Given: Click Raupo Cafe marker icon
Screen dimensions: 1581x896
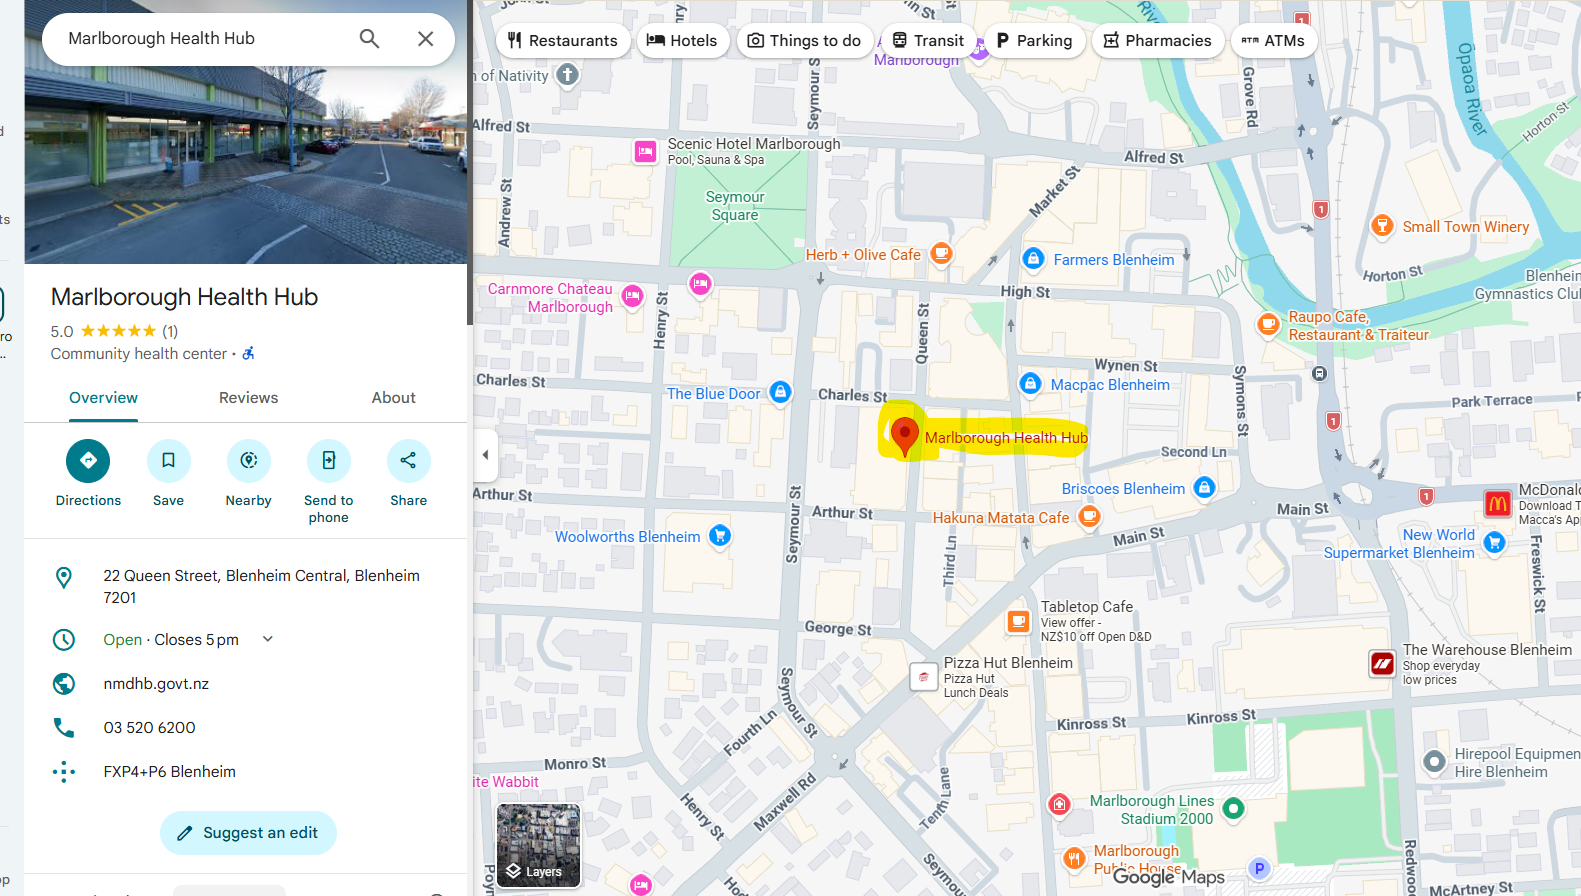Looking at the screenshot, I should coord(1268,324).
